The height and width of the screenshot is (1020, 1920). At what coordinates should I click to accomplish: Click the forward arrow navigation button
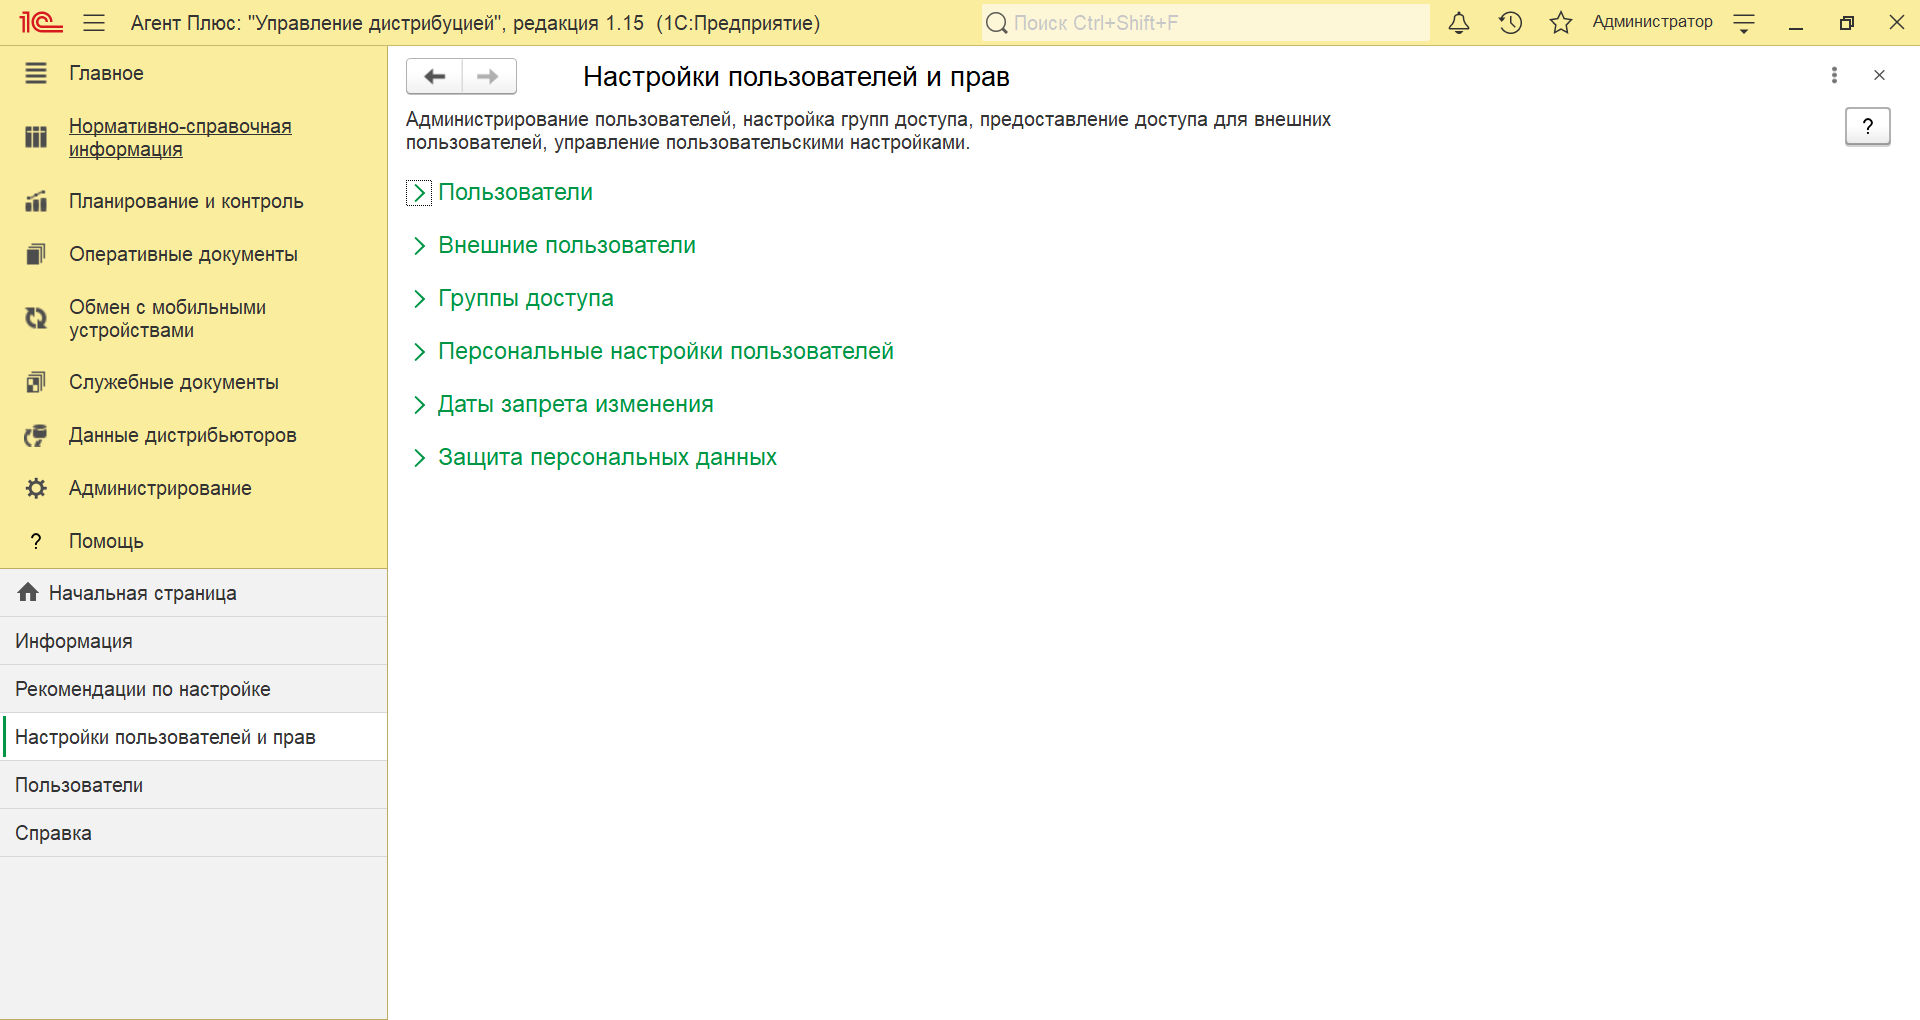pyautogui.click(x=488, y=76)
